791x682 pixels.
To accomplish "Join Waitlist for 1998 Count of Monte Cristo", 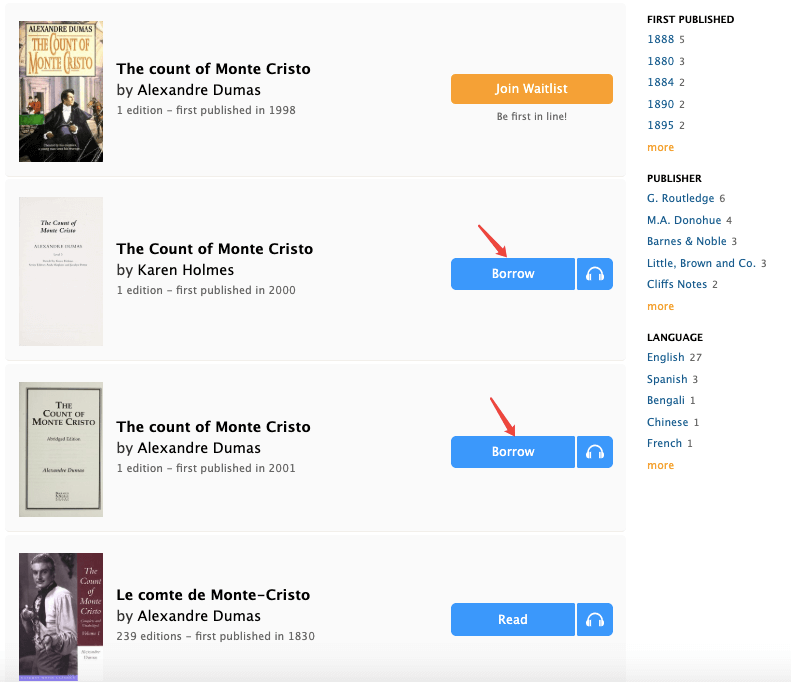I will click(x=531, y=89).
